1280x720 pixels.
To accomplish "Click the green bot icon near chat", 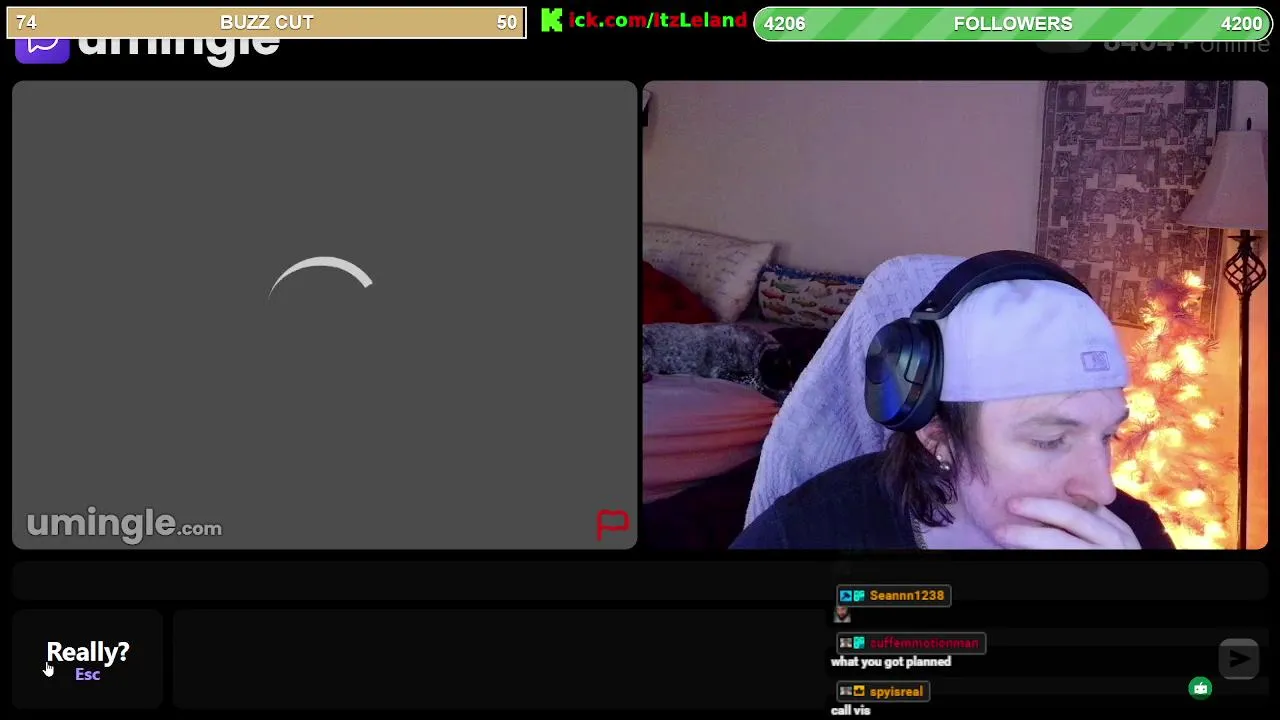I will click(x=1200, y=688).
